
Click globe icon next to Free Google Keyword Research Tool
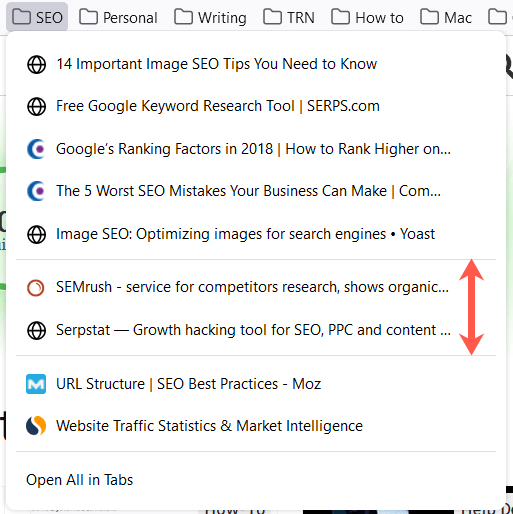[36, 106]
